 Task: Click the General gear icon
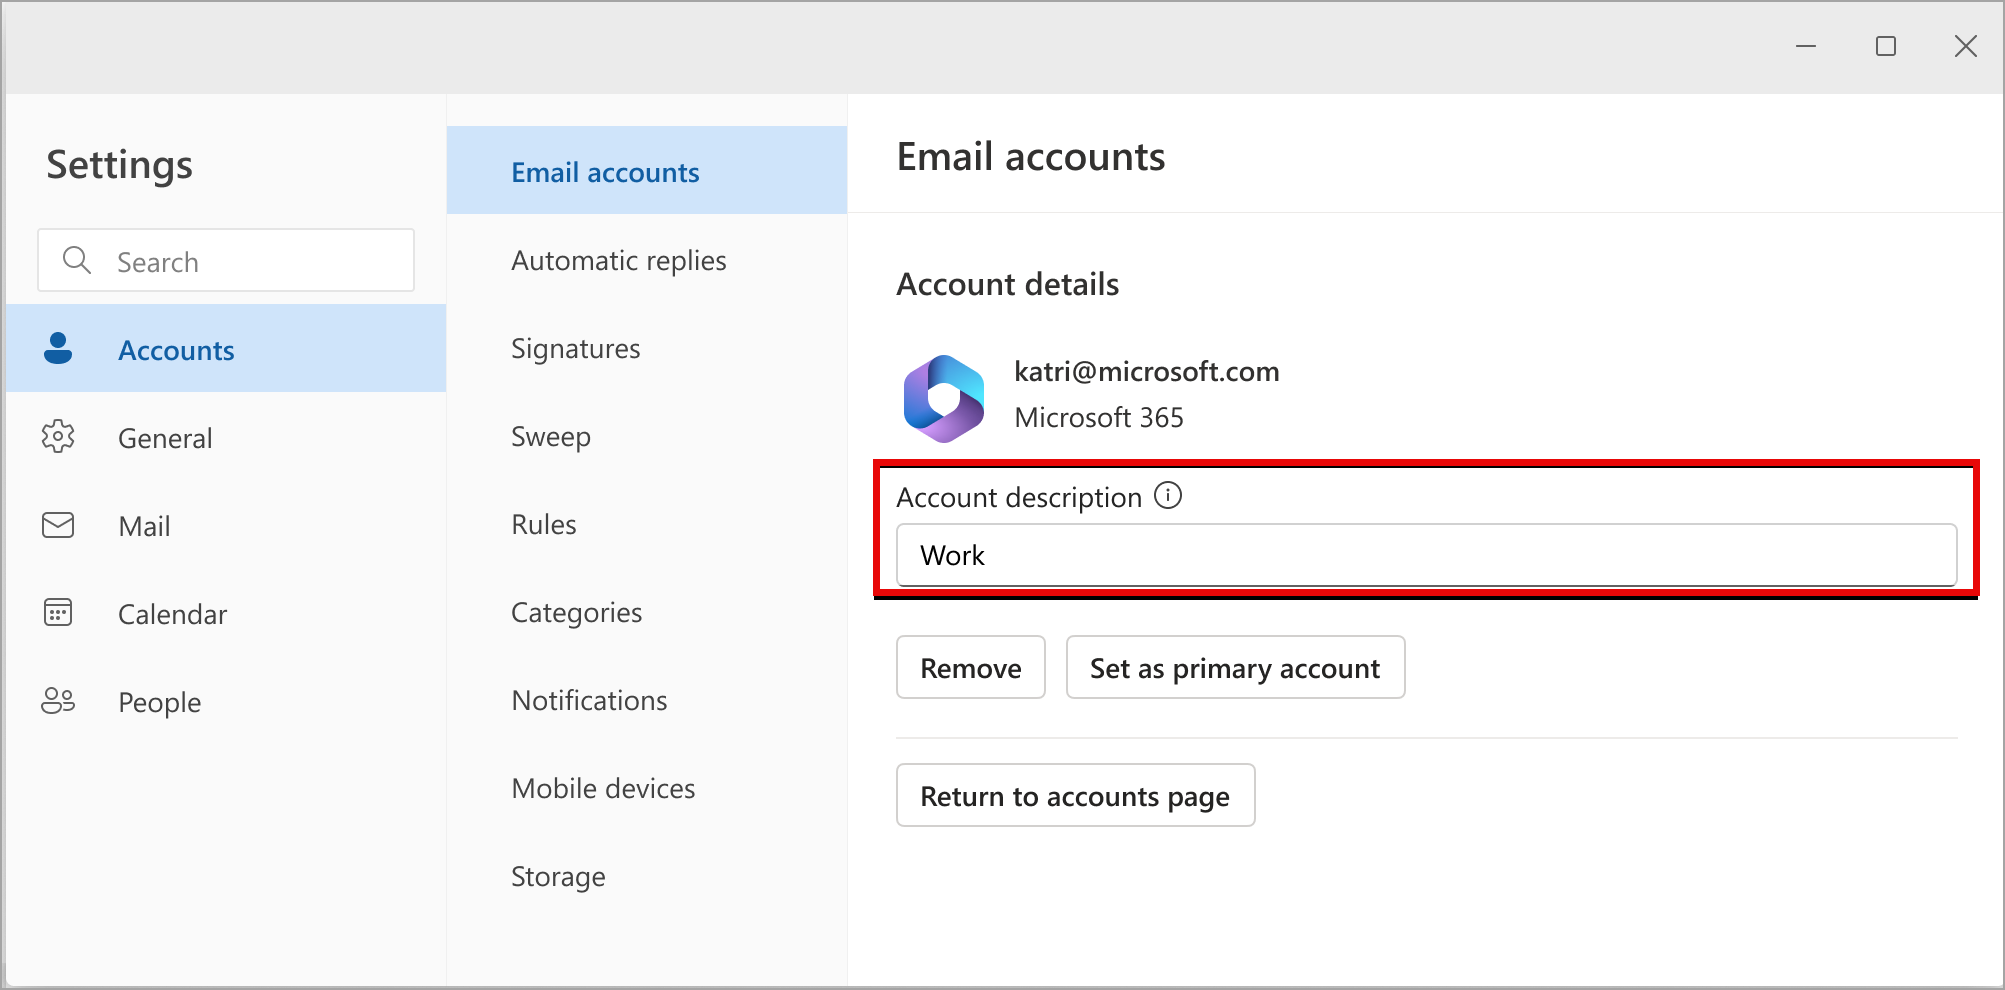point(58,437)
